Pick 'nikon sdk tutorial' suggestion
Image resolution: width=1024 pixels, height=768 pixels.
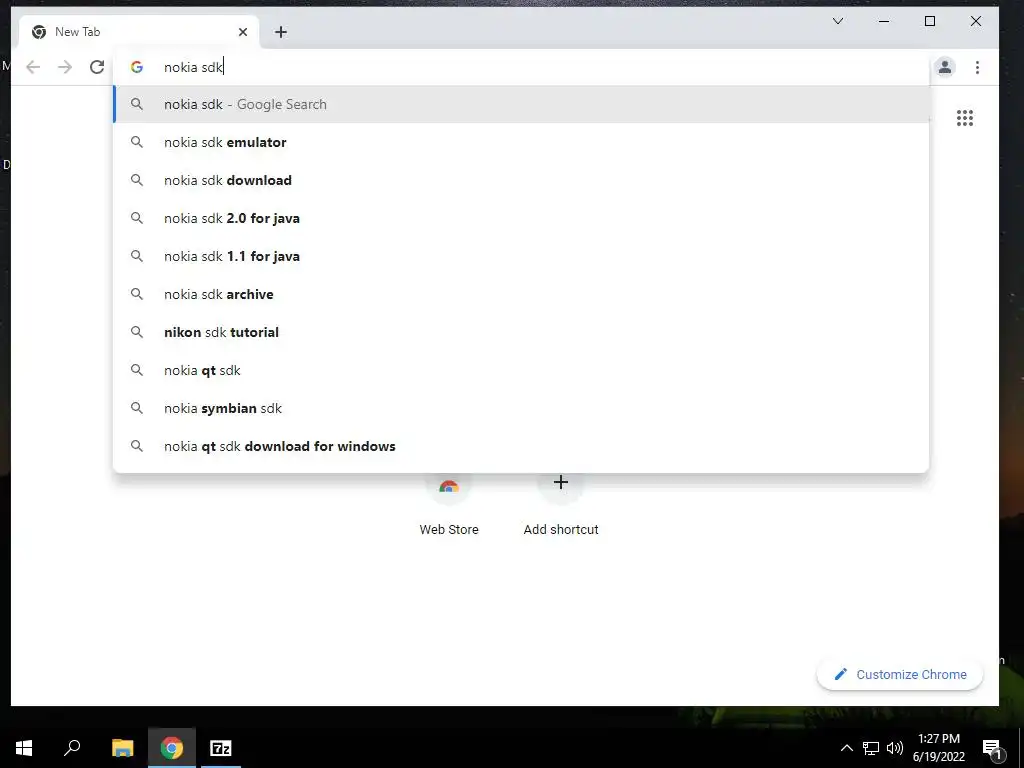pos(521,332)
